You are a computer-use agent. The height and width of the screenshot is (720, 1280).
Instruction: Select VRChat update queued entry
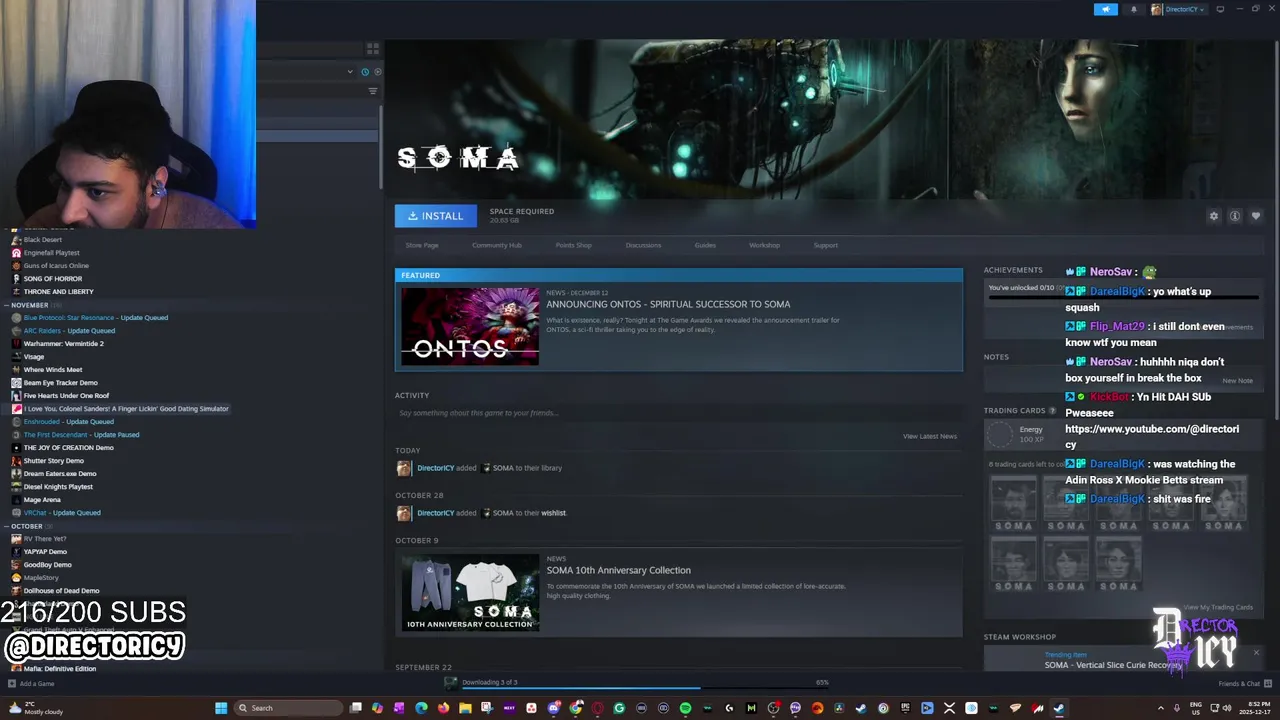(x=62, y=513)
